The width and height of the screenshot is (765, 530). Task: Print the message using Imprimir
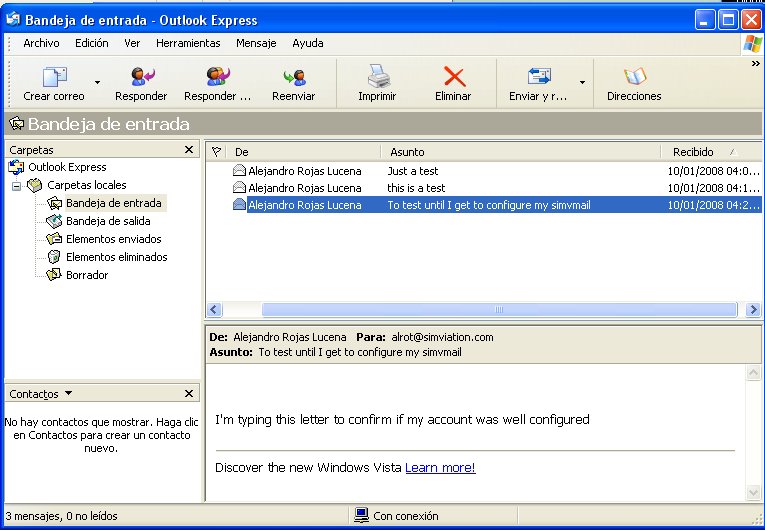pyautogui.click(x=377, y=77)
